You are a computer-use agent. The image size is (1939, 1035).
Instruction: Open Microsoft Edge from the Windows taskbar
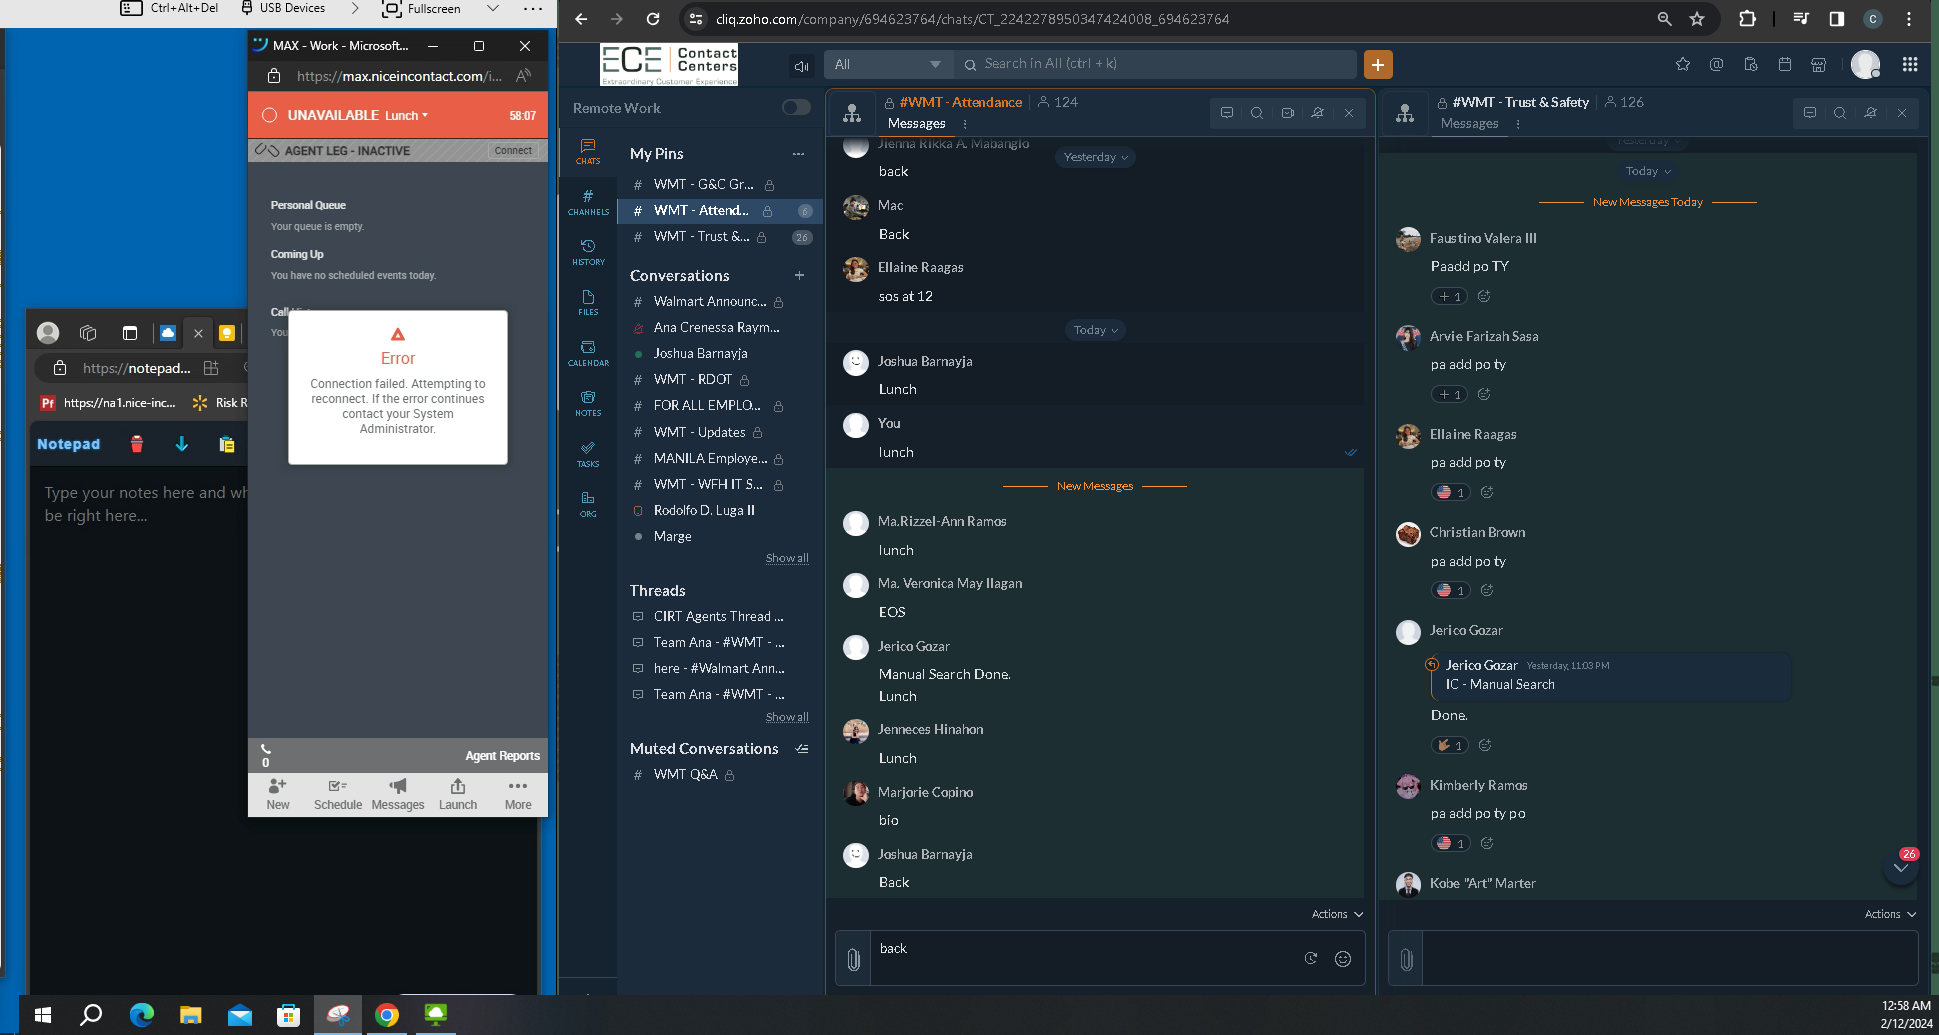(x=142, y=1015)
